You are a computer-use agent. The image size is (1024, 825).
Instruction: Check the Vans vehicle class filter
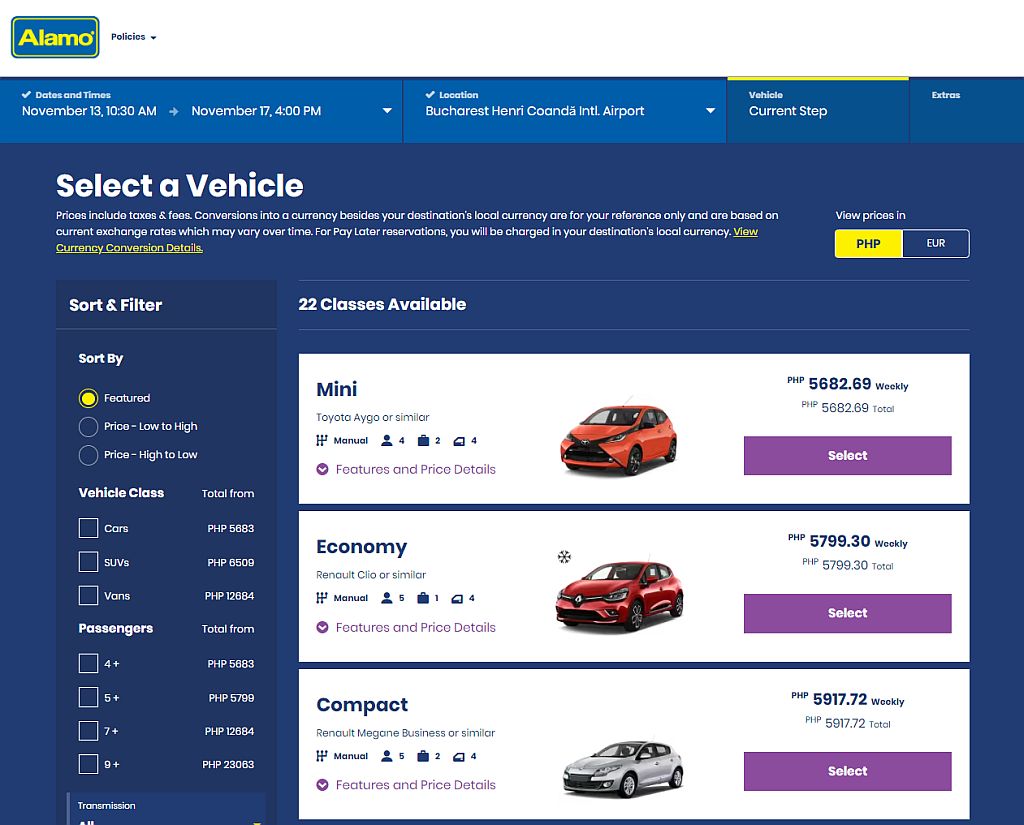pyautogui.click(x=88, y=595)
